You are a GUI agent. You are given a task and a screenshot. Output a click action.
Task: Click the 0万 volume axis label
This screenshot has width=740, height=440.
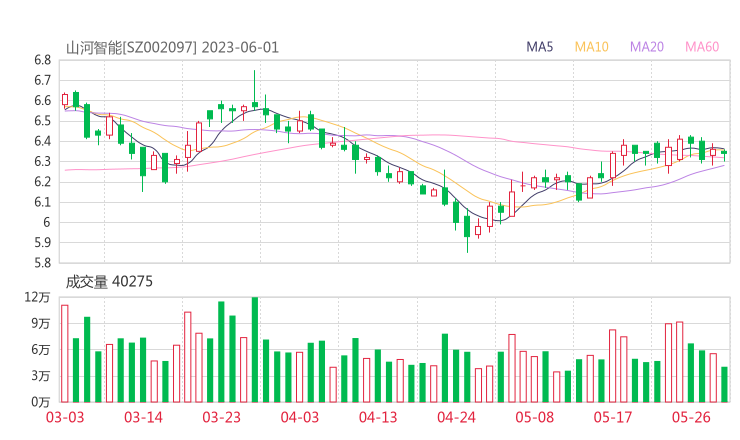coord(41,402)
